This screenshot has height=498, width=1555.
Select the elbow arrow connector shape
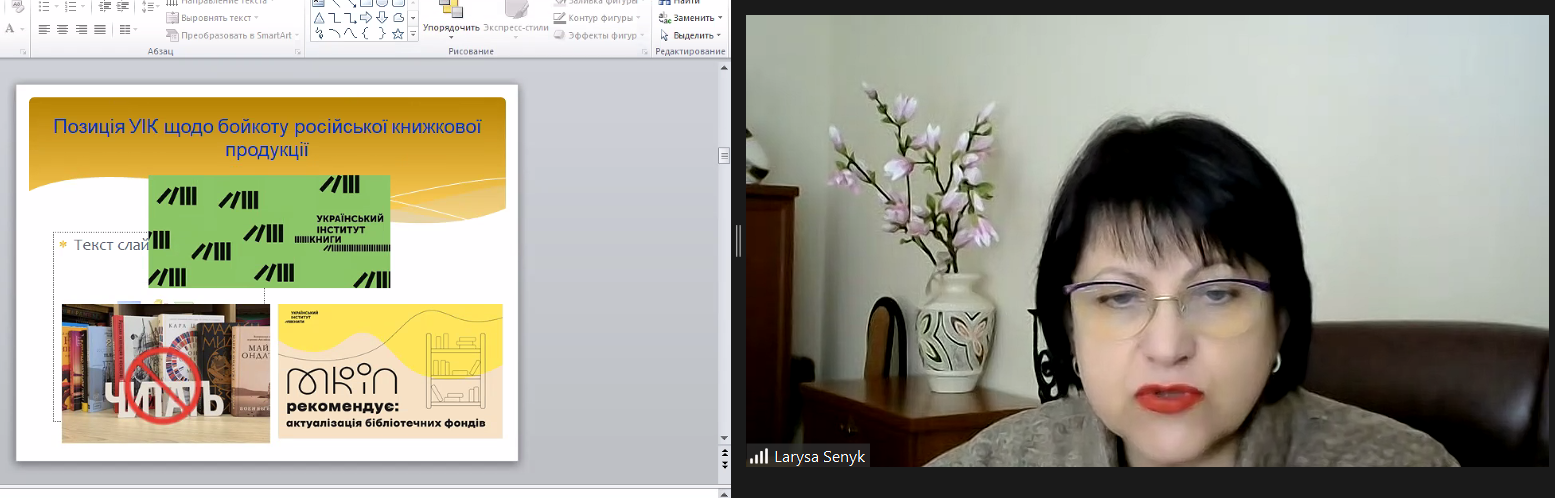pos(350,18)
